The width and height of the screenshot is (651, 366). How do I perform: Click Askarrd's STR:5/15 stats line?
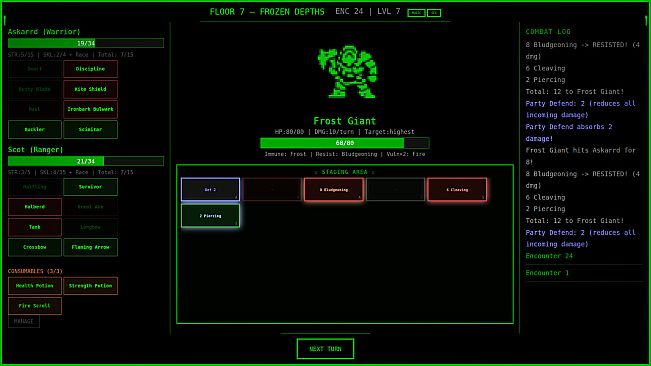pos(71,55)
